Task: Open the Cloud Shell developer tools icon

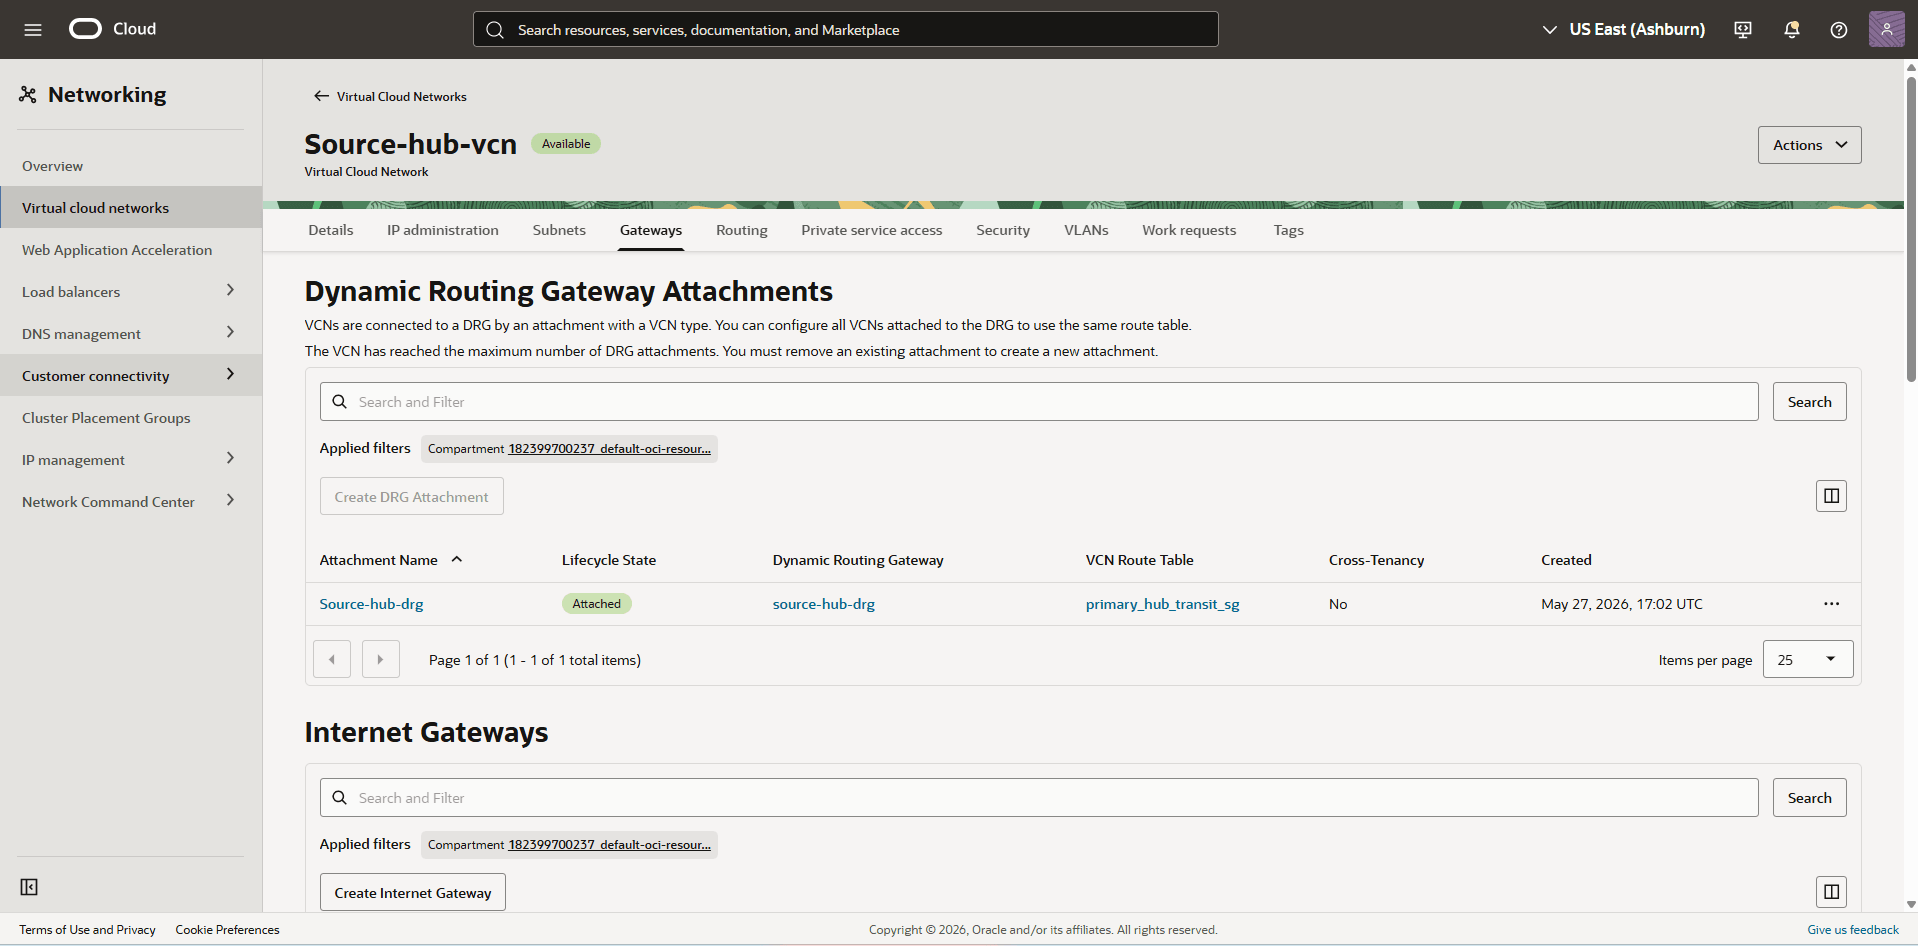Action: click(x=1743, y=30)
